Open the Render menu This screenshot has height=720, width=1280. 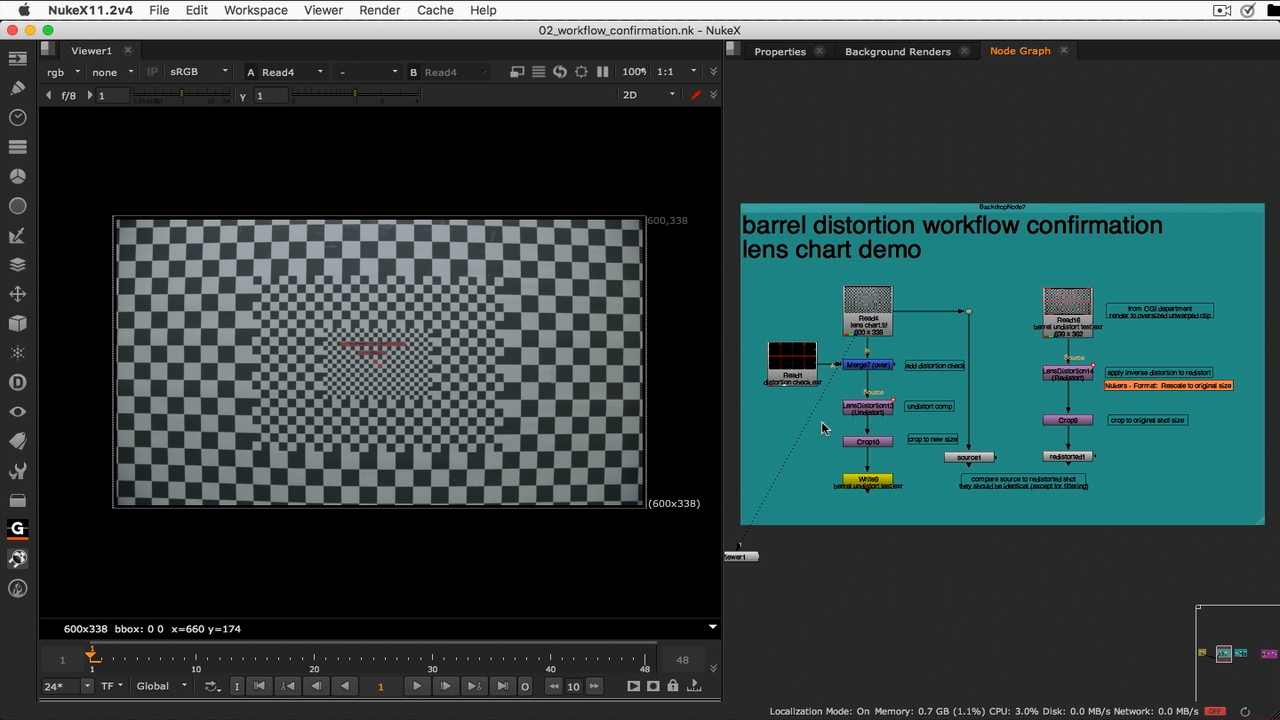click(379, 10)
